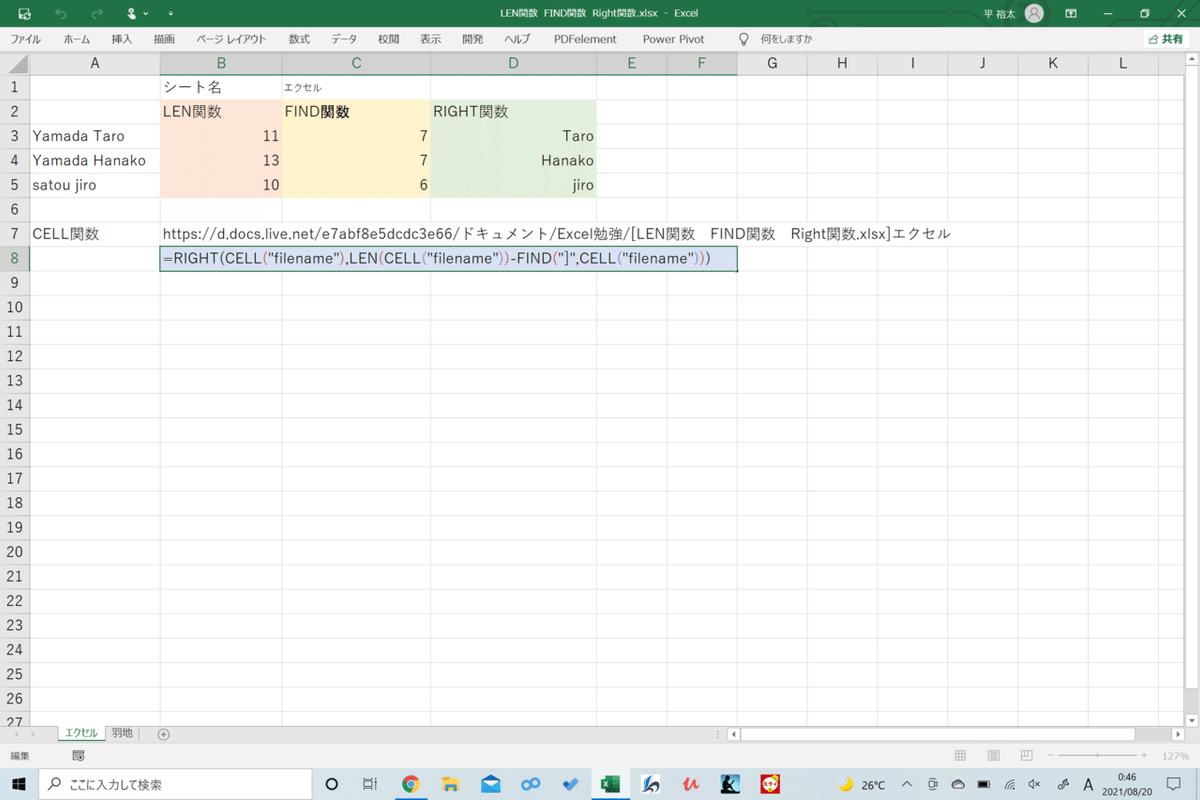Toggle the Touch/Mouse mode icon
1200x800 pixels.
point(131,14)
